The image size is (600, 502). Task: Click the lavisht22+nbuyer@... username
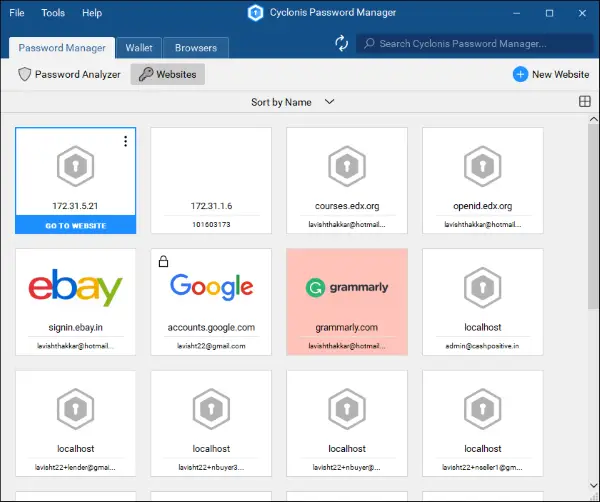tap(347, 467)
